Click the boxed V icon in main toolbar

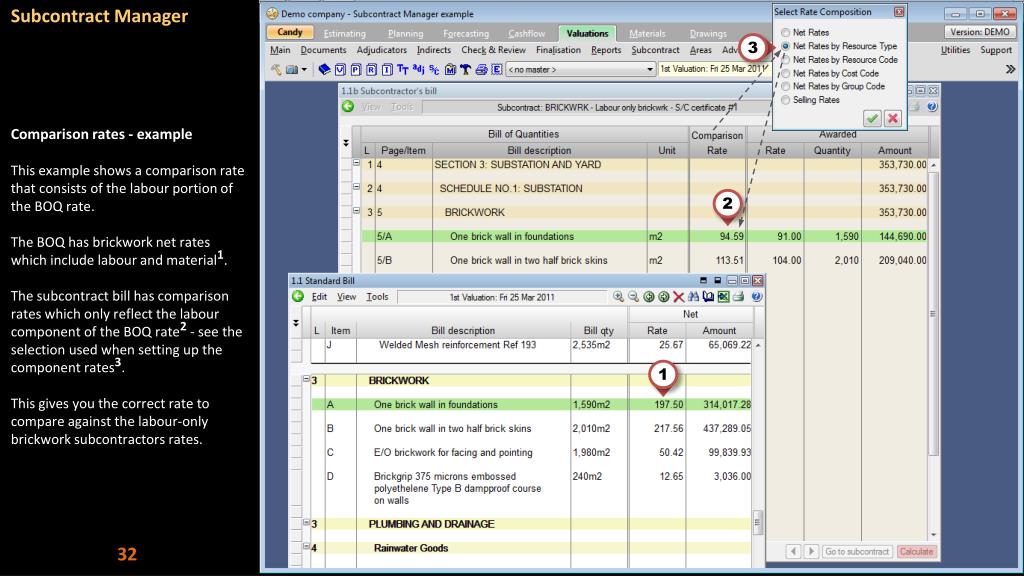click(340, 69)
